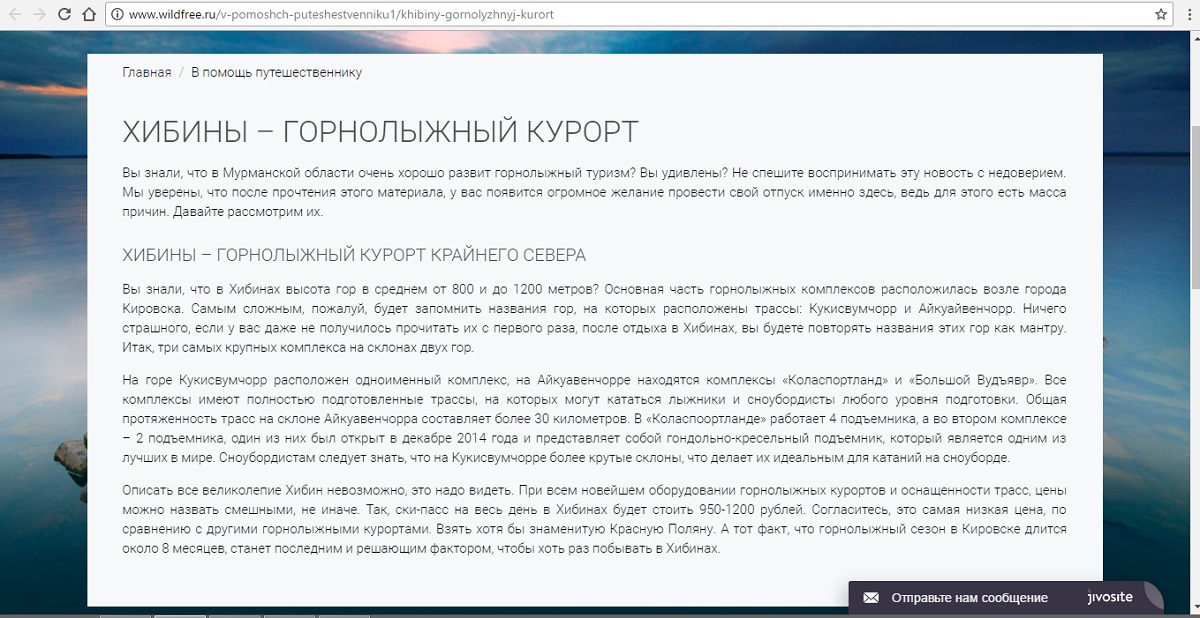Open the Главная breadcrumb link

click(146, 72)
